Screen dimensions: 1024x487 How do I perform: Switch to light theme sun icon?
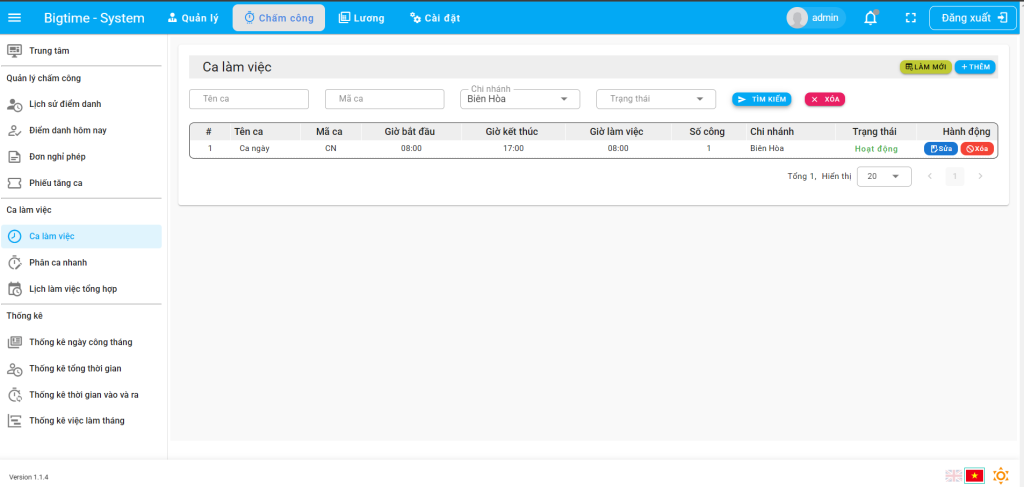point(1000,476)
